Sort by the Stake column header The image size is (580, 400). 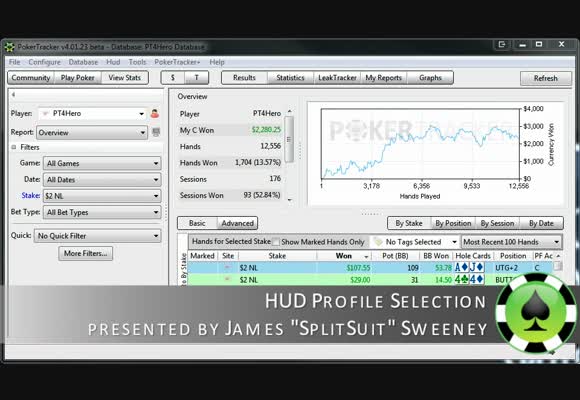(277, 256)
